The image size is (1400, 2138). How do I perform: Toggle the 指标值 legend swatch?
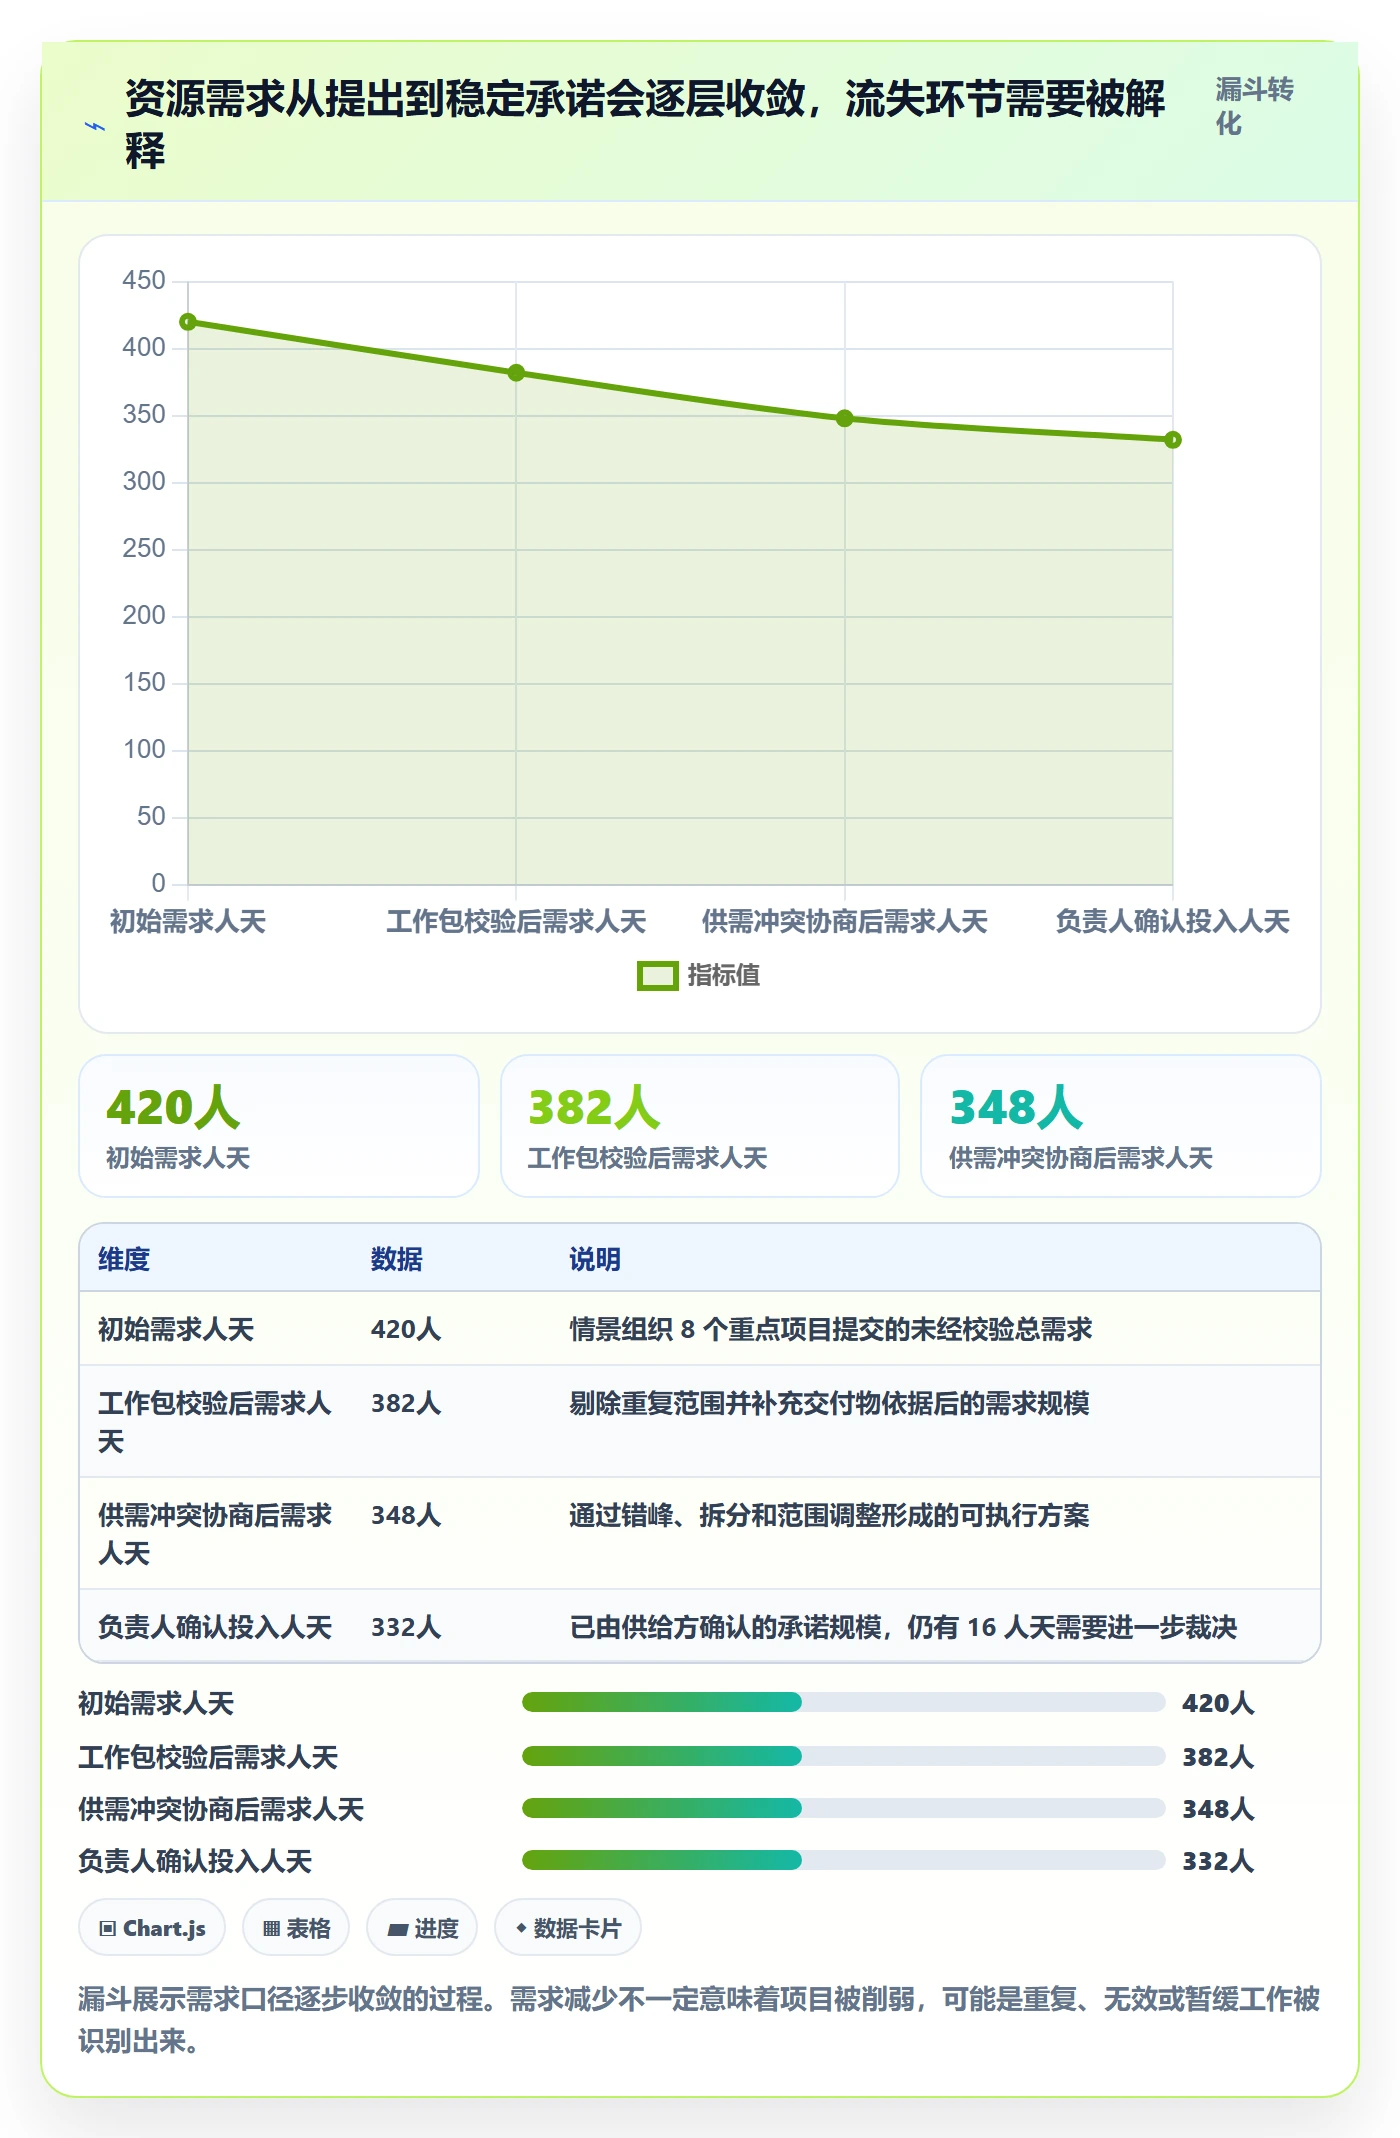pos(657,976)
